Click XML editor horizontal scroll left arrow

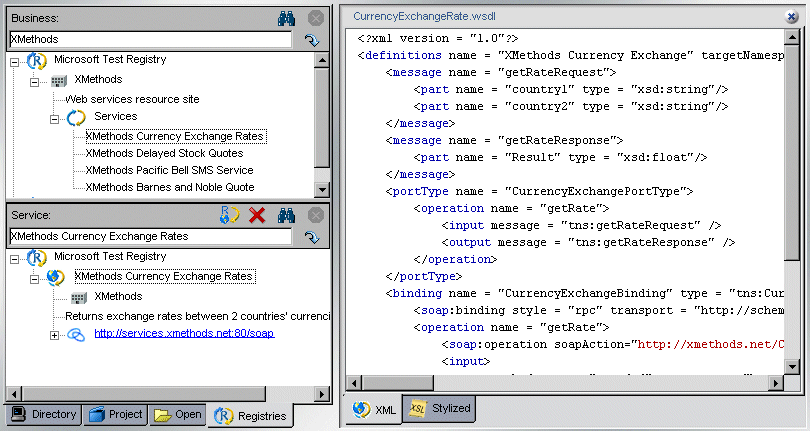tap(354, 383)
